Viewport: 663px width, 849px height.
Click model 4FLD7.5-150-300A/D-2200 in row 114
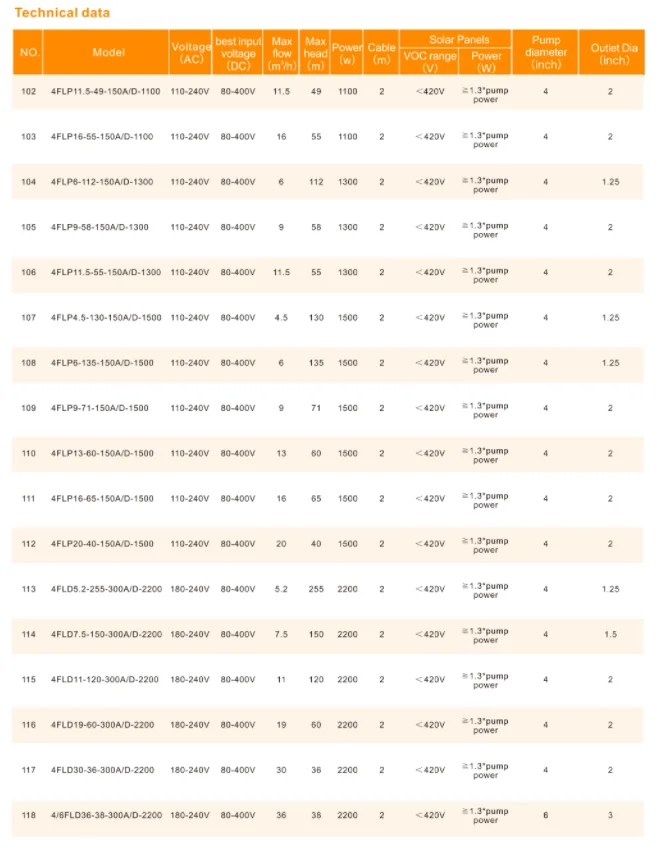tap(106, 634)
